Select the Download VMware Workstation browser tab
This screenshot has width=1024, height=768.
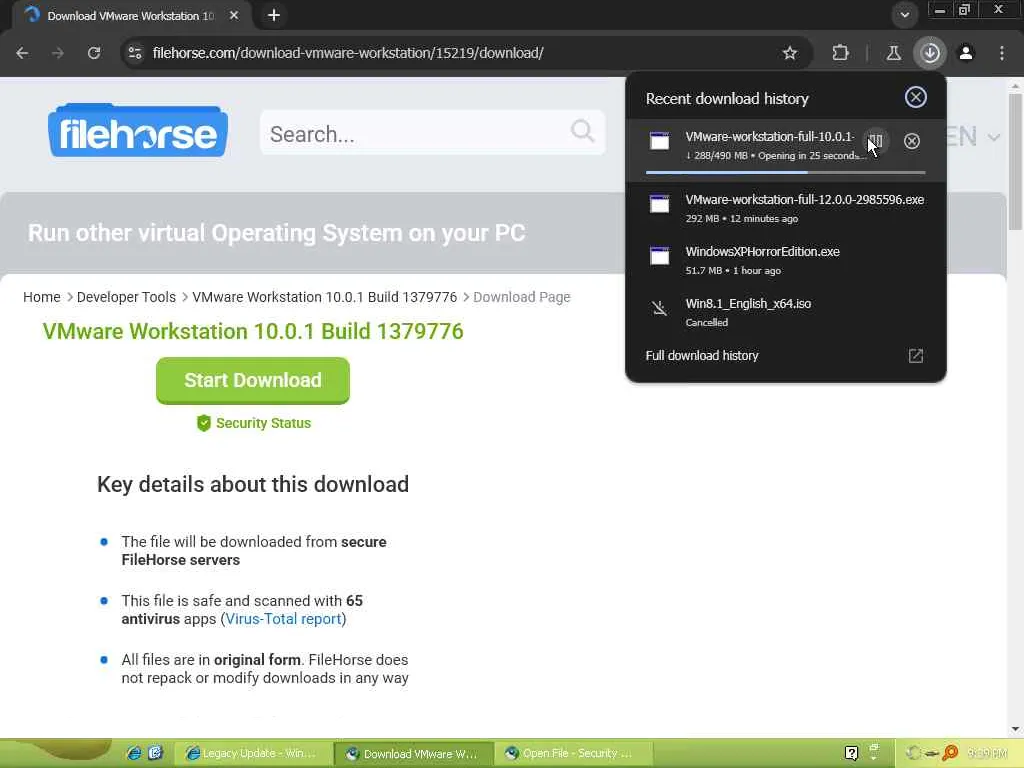tap(131, 15)
